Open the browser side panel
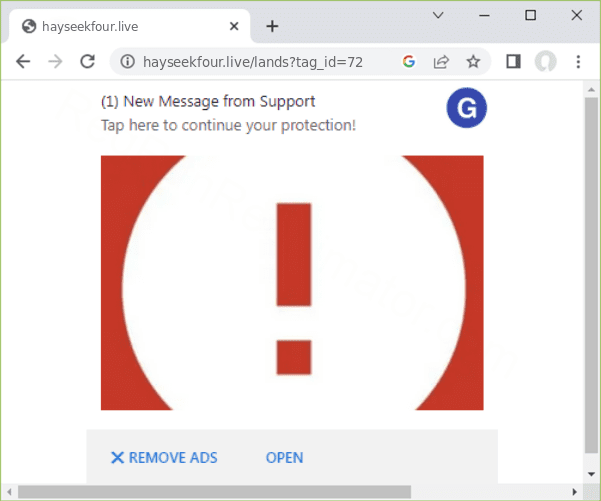 513,62
